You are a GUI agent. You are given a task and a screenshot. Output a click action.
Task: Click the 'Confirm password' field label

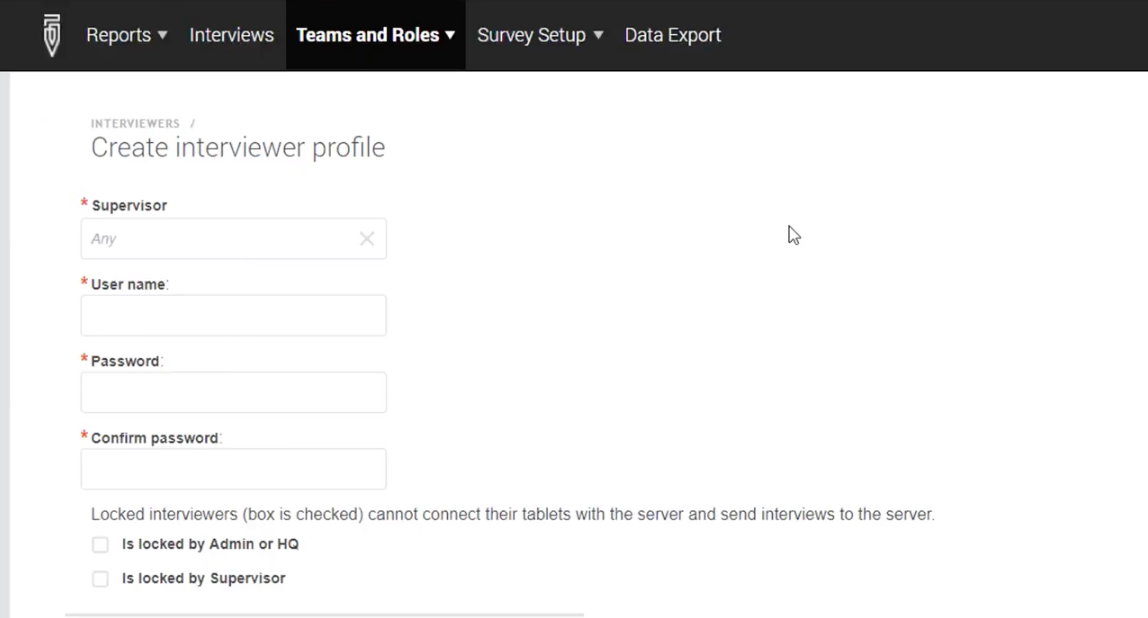pos(154,438)
